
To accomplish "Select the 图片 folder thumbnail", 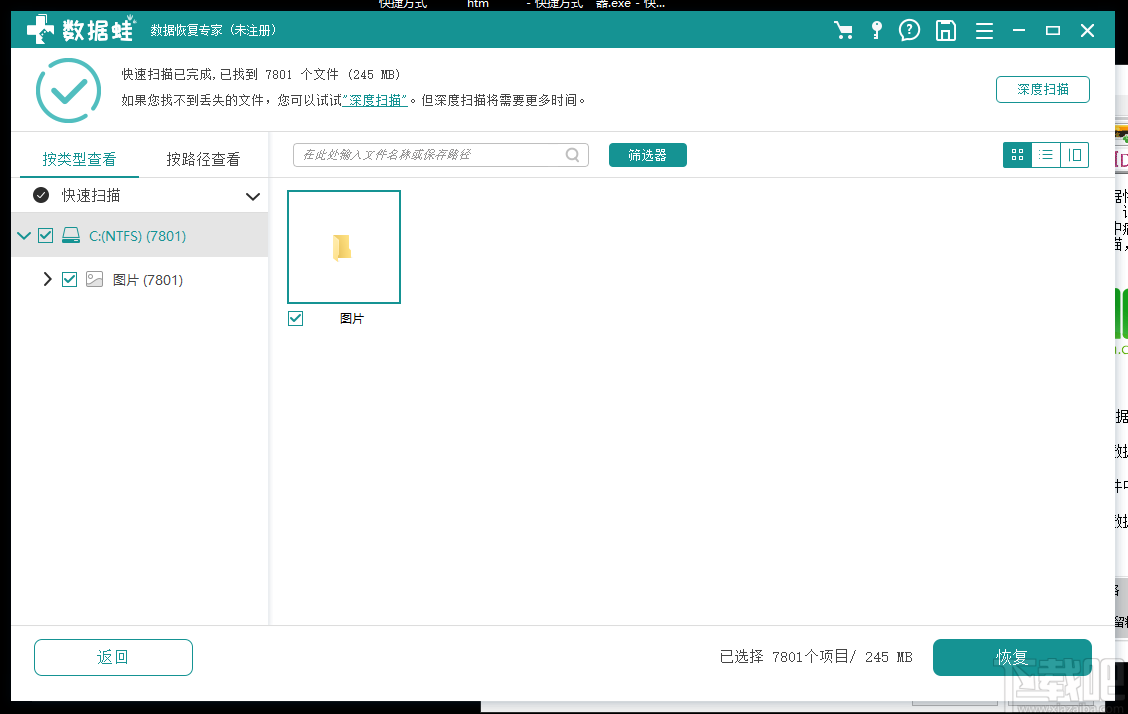I will tap(344, 247).
